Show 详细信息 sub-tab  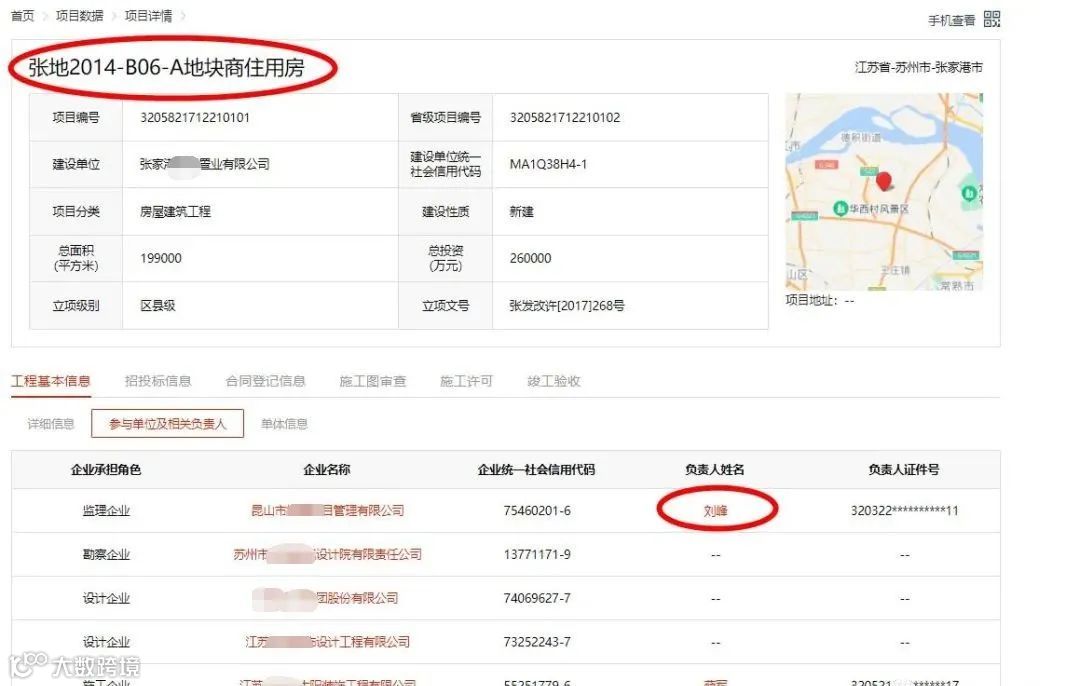click(50, 424)
